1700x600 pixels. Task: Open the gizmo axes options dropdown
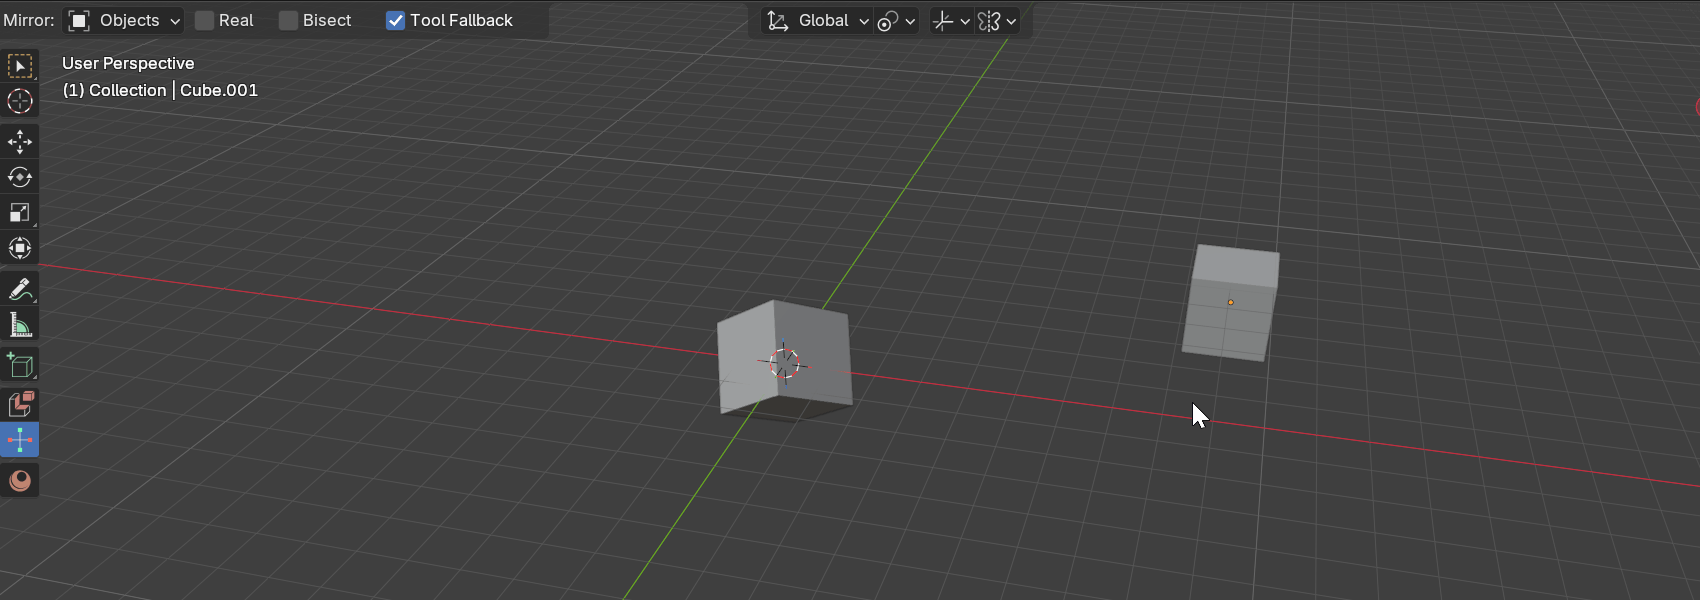point(951,20)
